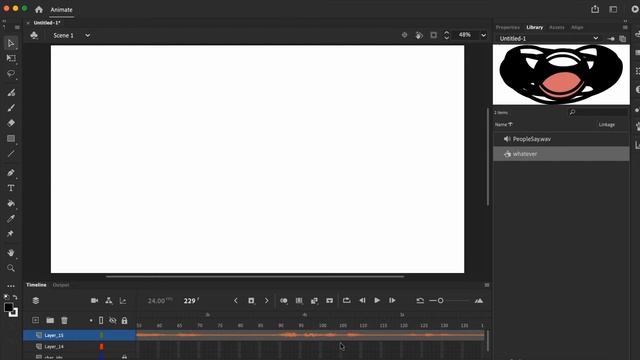Viewport: 640px width, 360px height.
Task: Select the Text tool
Action: (x=11, y=188)
